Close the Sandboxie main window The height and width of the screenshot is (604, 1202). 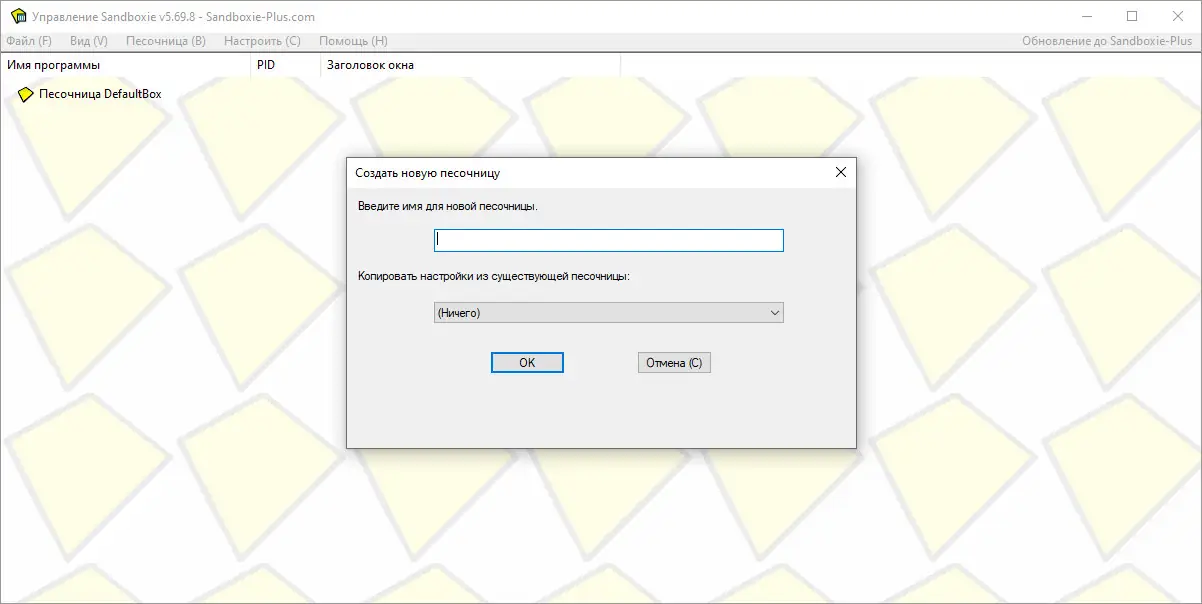click(1178, 16)
